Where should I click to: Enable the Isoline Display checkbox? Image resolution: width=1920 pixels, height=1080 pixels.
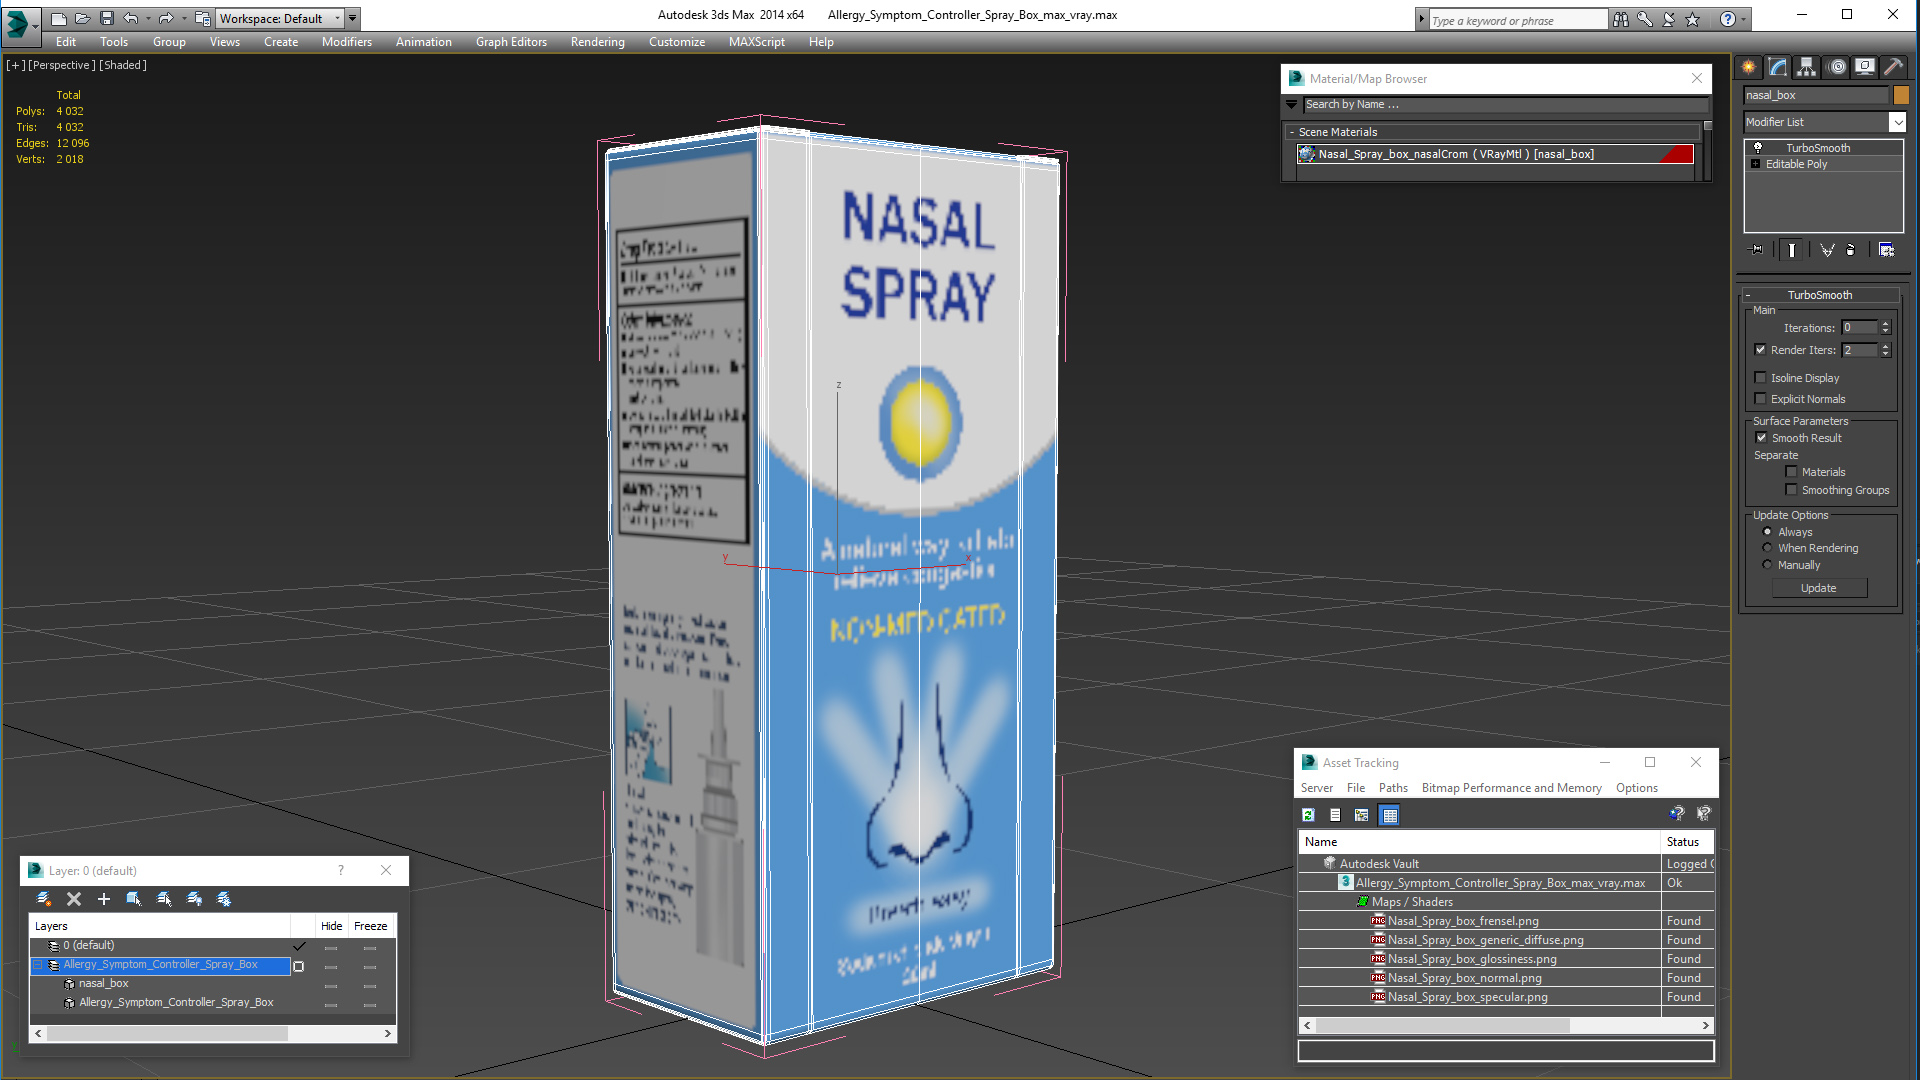(1761, 378)
